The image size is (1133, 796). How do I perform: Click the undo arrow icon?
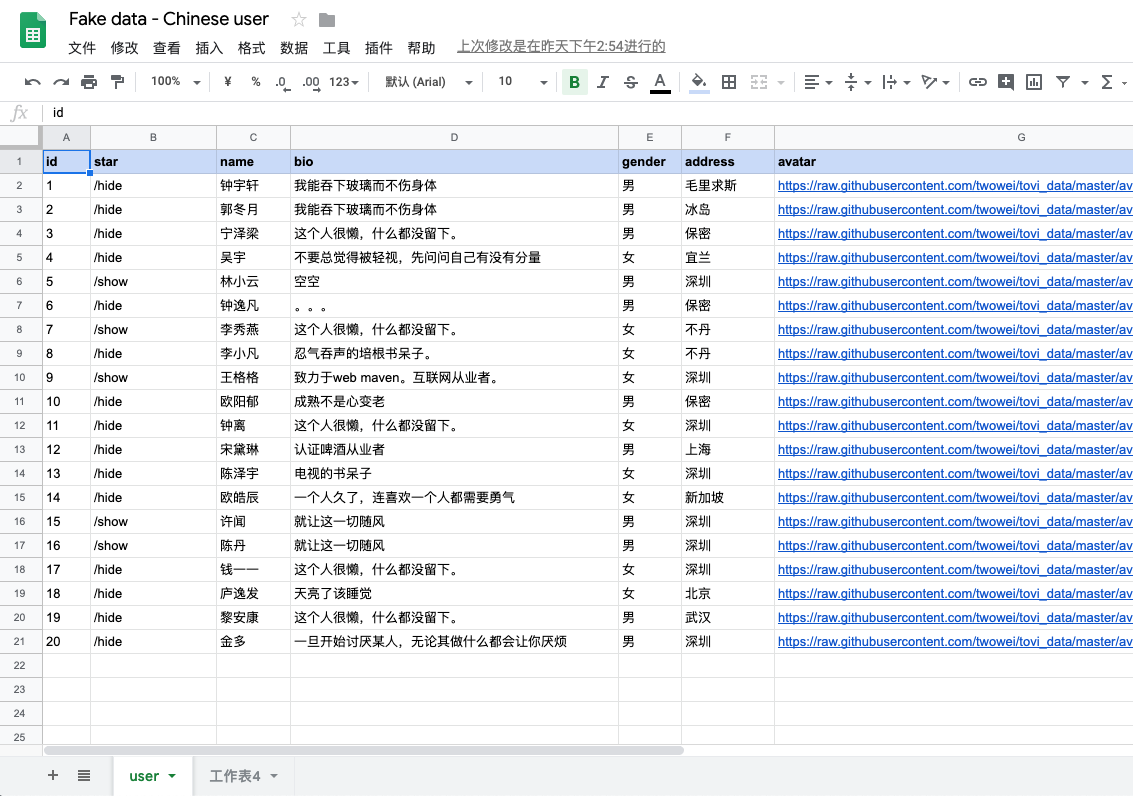point(33,82)
